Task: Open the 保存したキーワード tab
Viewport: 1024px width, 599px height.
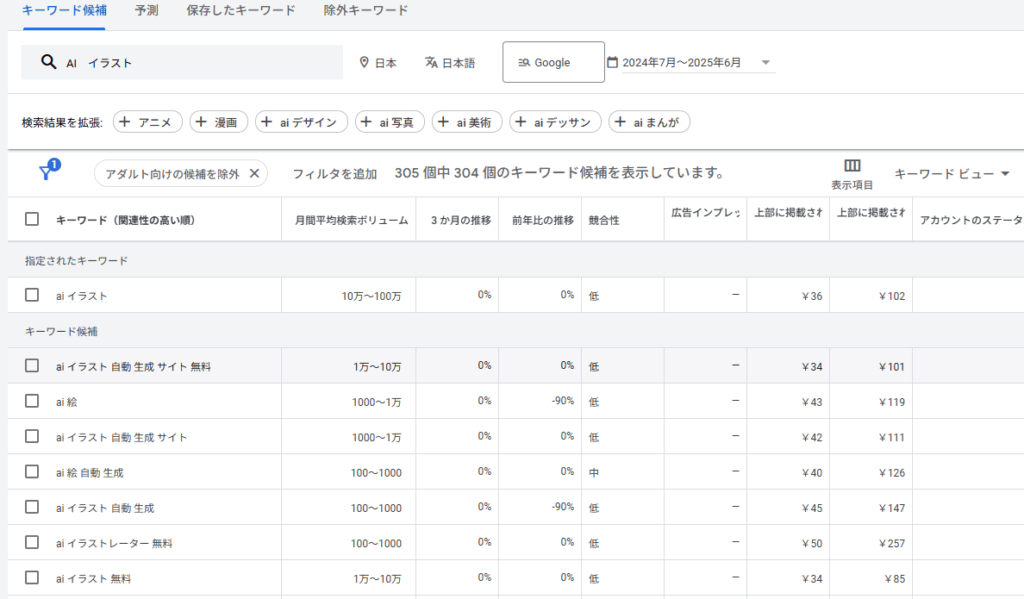Action: click(x=240, y=10)
